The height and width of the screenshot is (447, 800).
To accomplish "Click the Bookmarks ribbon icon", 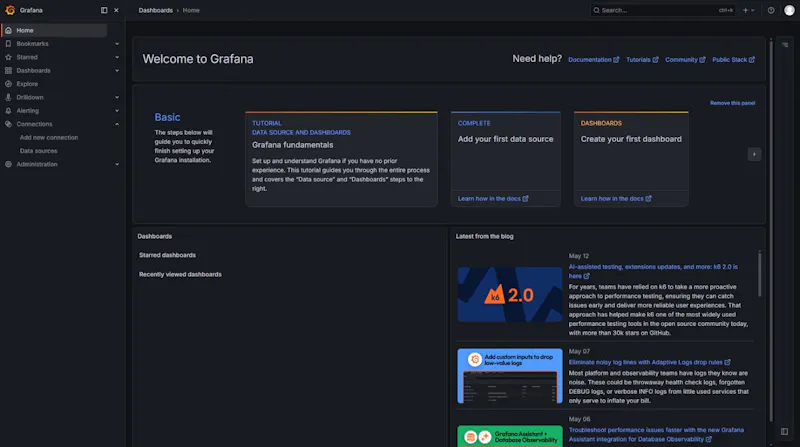I will point(8,44).
